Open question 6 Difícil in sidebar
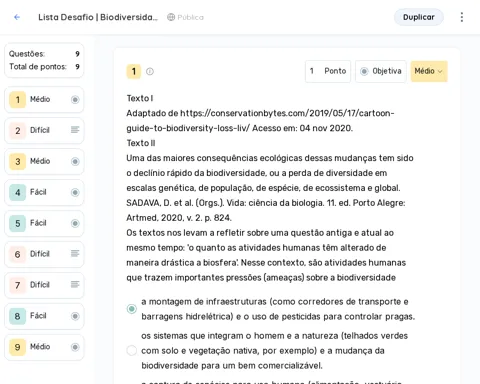 (x=44, y=254)
